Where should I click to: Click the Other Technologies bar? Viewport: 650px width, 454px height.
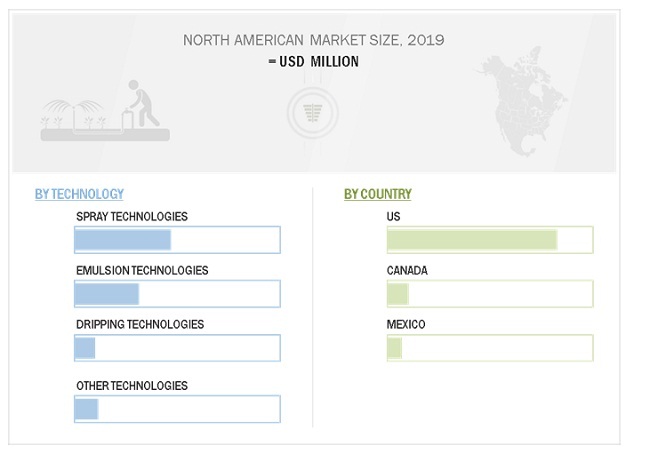point(87,409)
